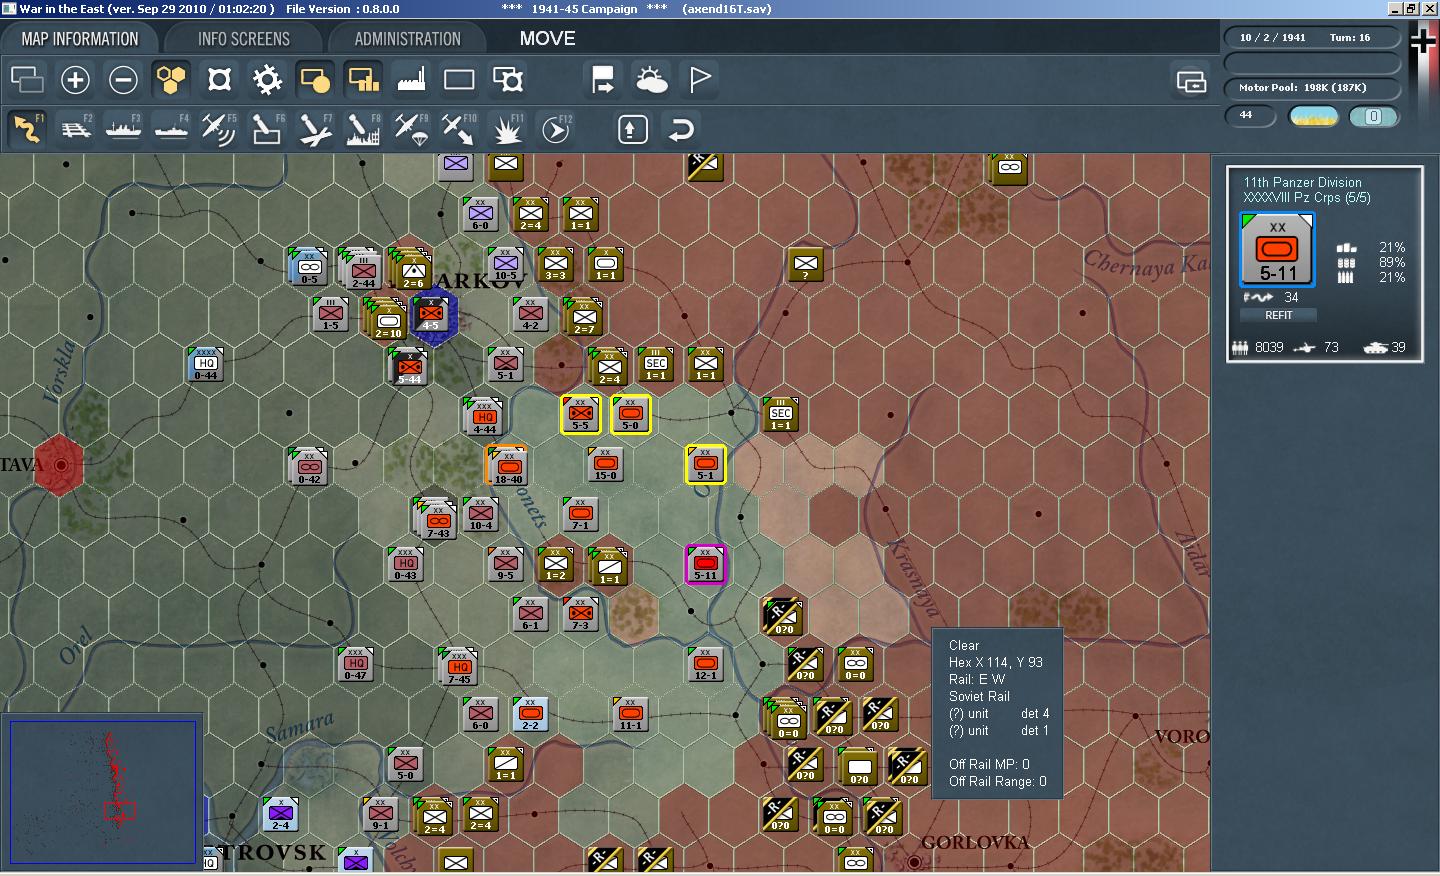This screenshot has height=876, width=1440.
Task: Select the HQ 0-44 counter
Action: click(x=205, y=364)
